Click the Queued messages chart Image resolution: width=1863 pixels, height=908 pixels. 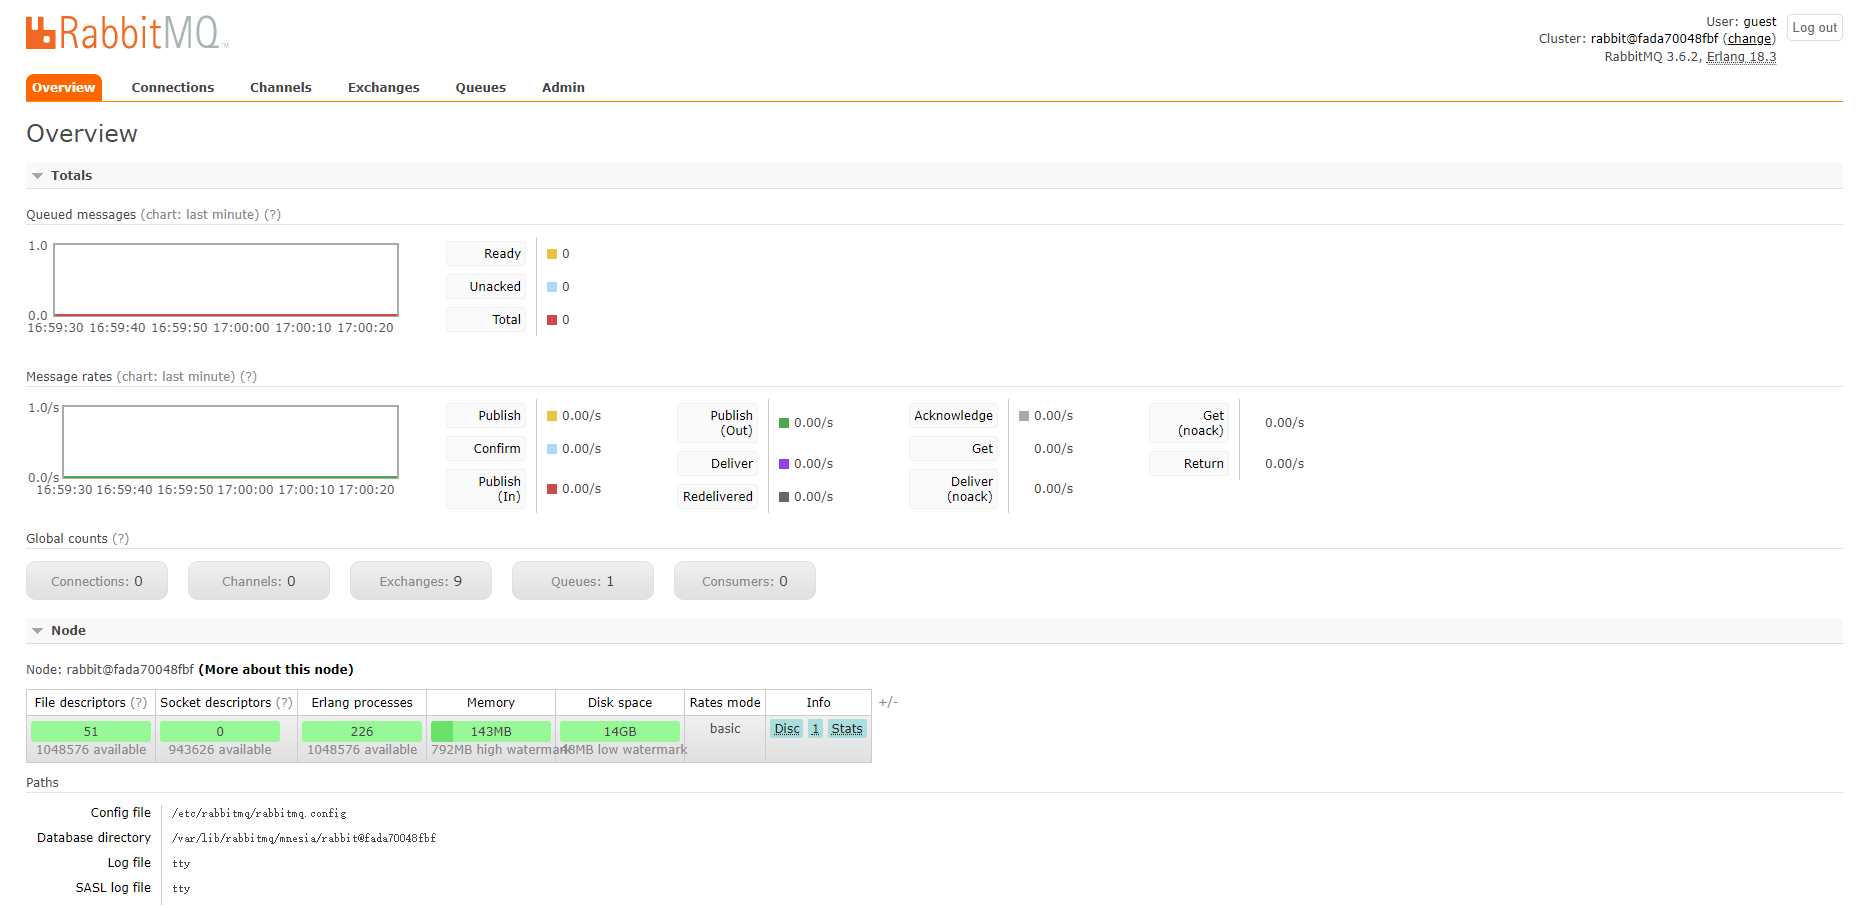click(x=226, y=280)
